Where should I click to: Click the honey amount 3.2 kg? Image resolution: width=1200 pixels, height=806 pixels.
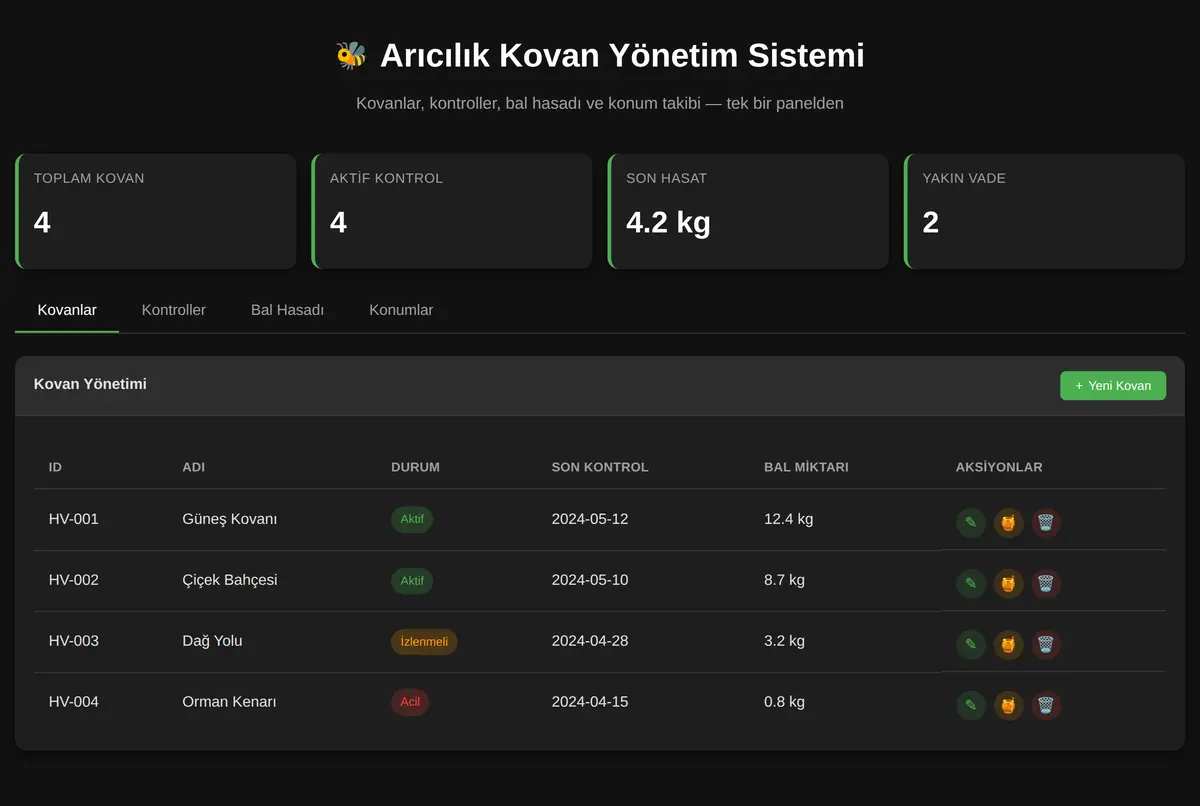coord(784,641)
